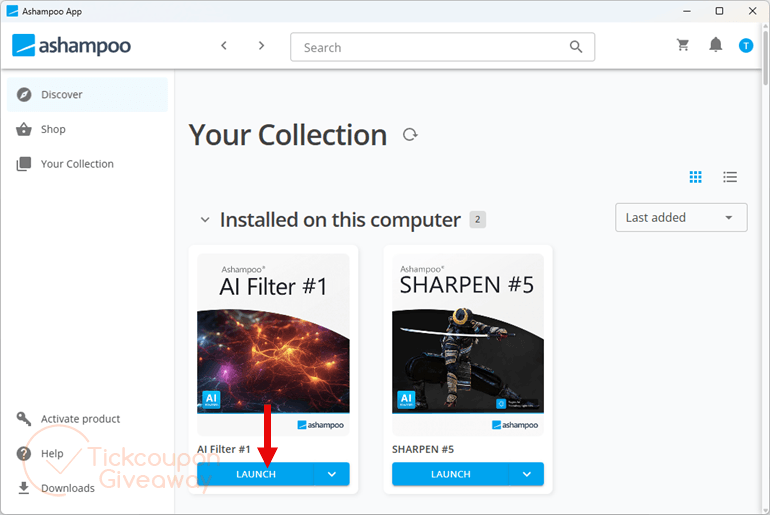
Task: Click the AI Filter #1 box art
Action: point(273,345)
